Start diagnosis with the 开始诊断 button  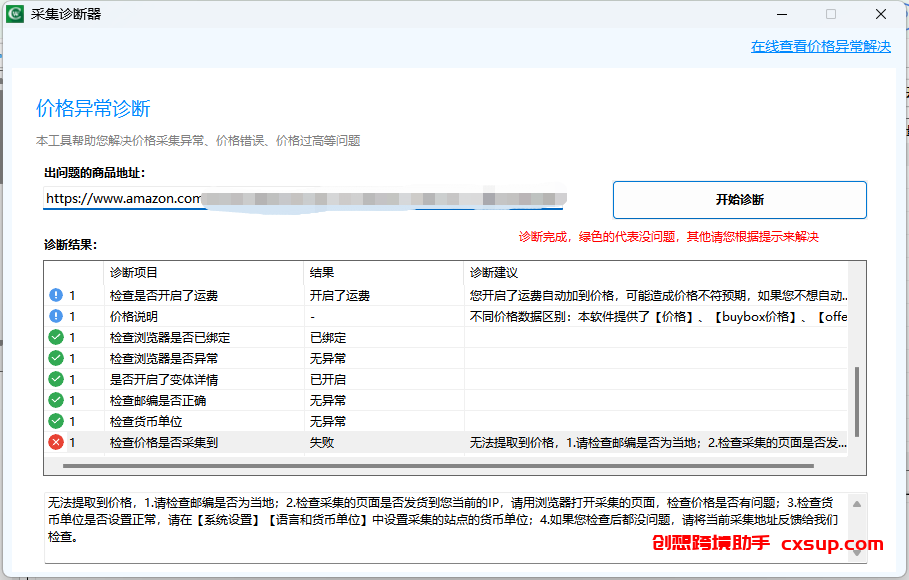pos(740,200)
